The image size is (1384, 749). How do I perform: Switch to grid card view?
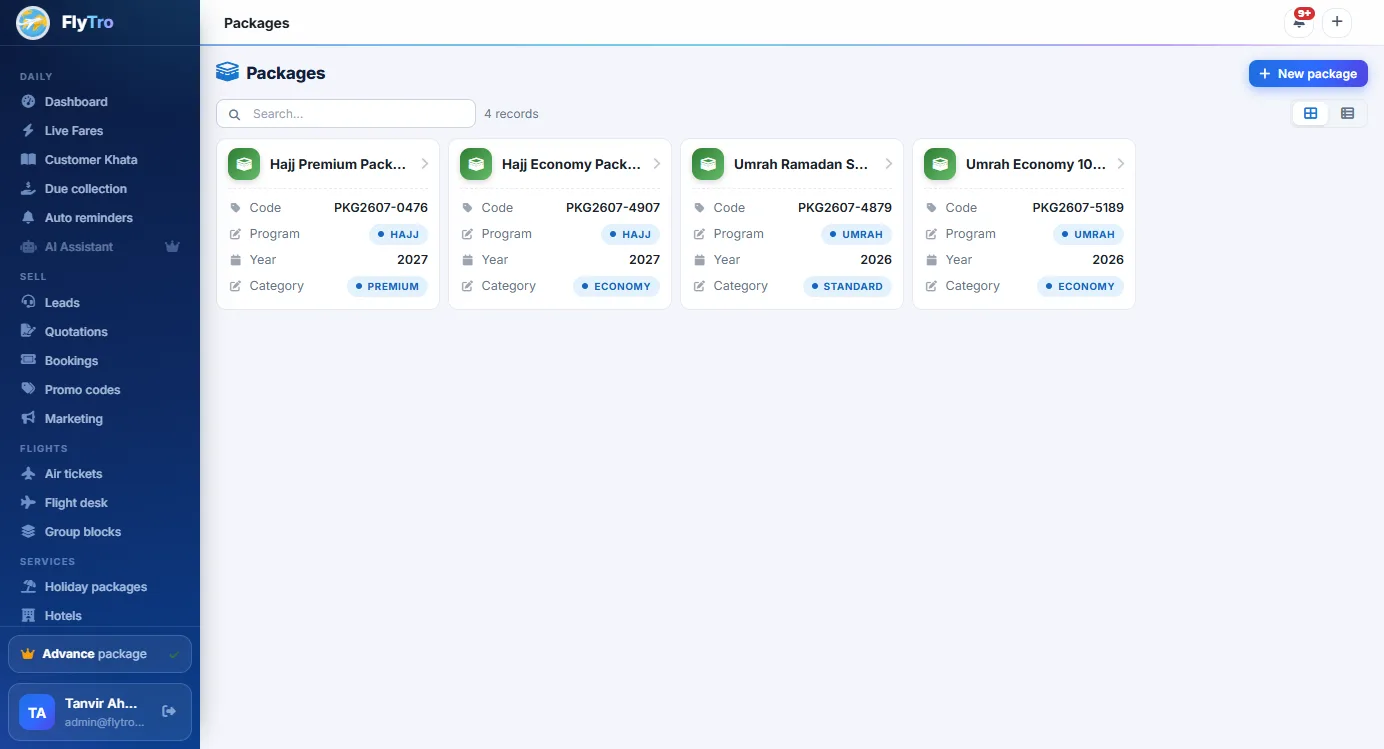(1311, 113)
